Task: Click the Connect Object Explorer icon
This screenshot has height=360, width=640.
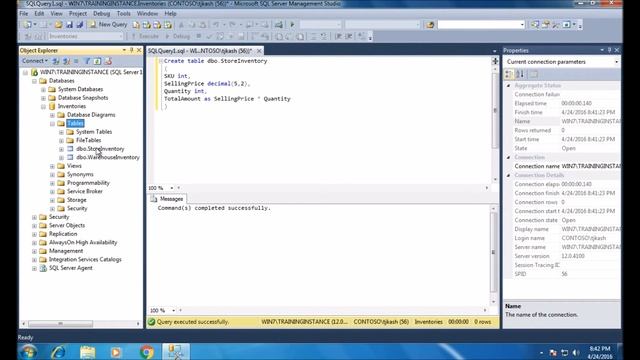Action: [x=56, y=61]
